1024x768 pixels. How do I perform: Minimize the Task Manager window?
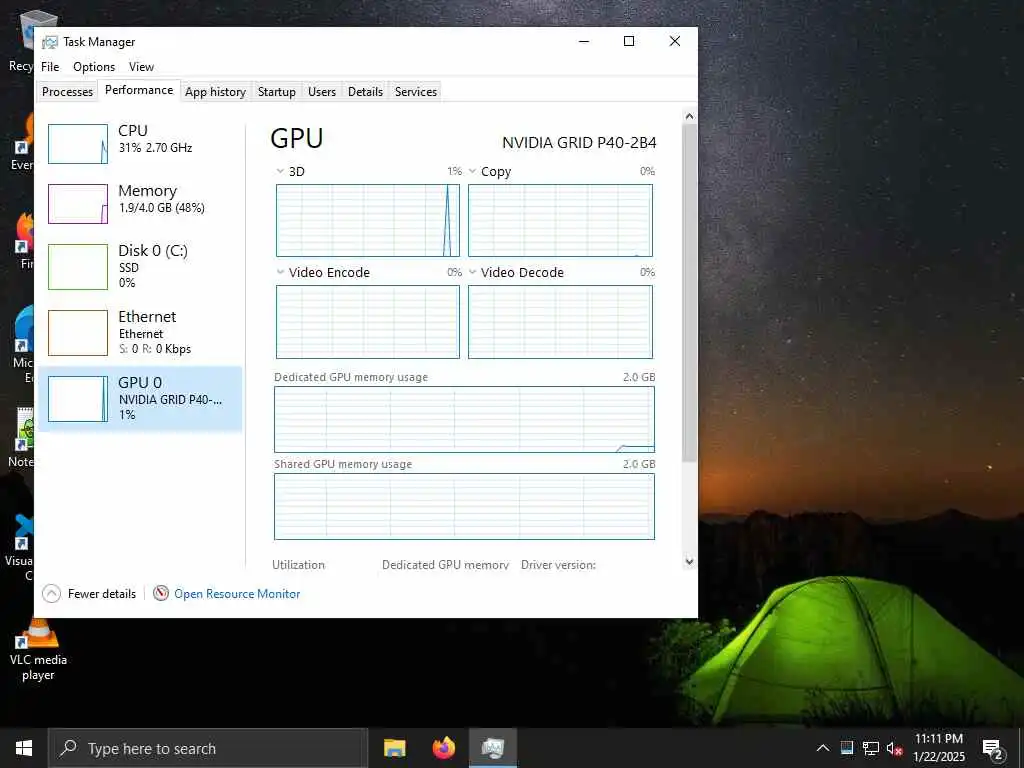tap(584, 41)
